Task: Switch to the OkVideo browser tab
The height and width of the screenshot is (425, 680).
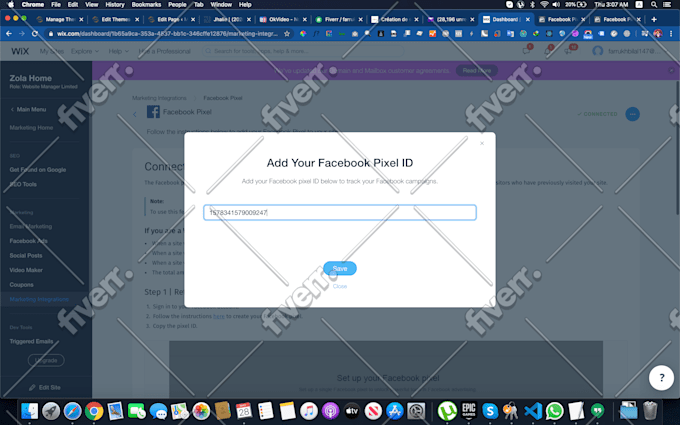Action: point(283,20)
